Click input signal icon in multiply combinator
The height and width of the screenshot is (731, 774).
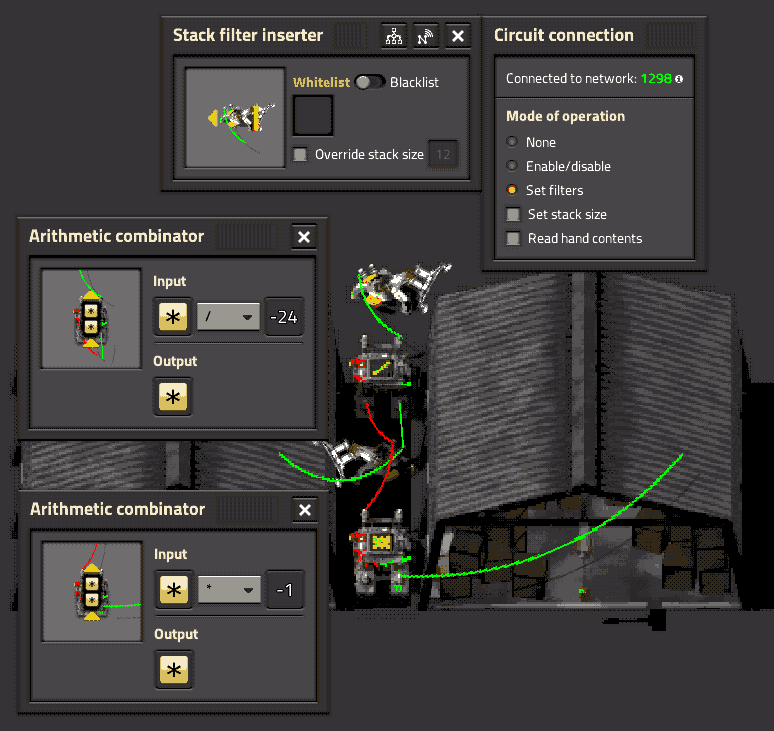pyautogui.click(x=174, y=590)
